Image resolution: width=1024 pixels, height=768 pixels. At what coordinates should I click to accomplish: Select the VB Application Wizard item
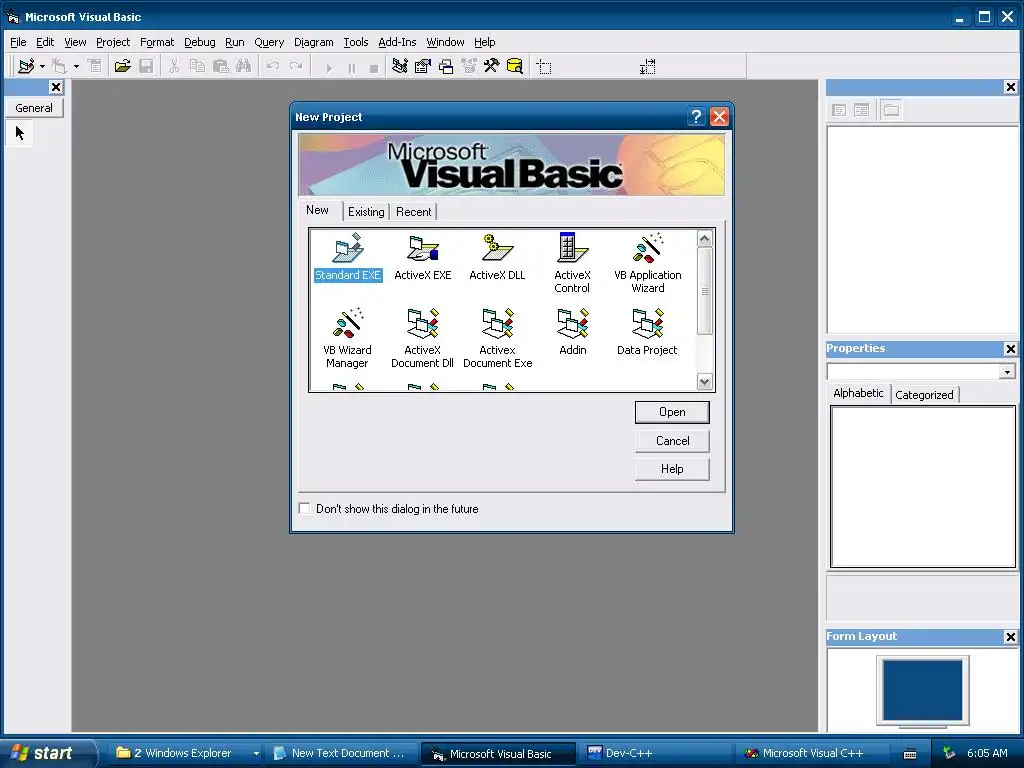tap(647, 263)
